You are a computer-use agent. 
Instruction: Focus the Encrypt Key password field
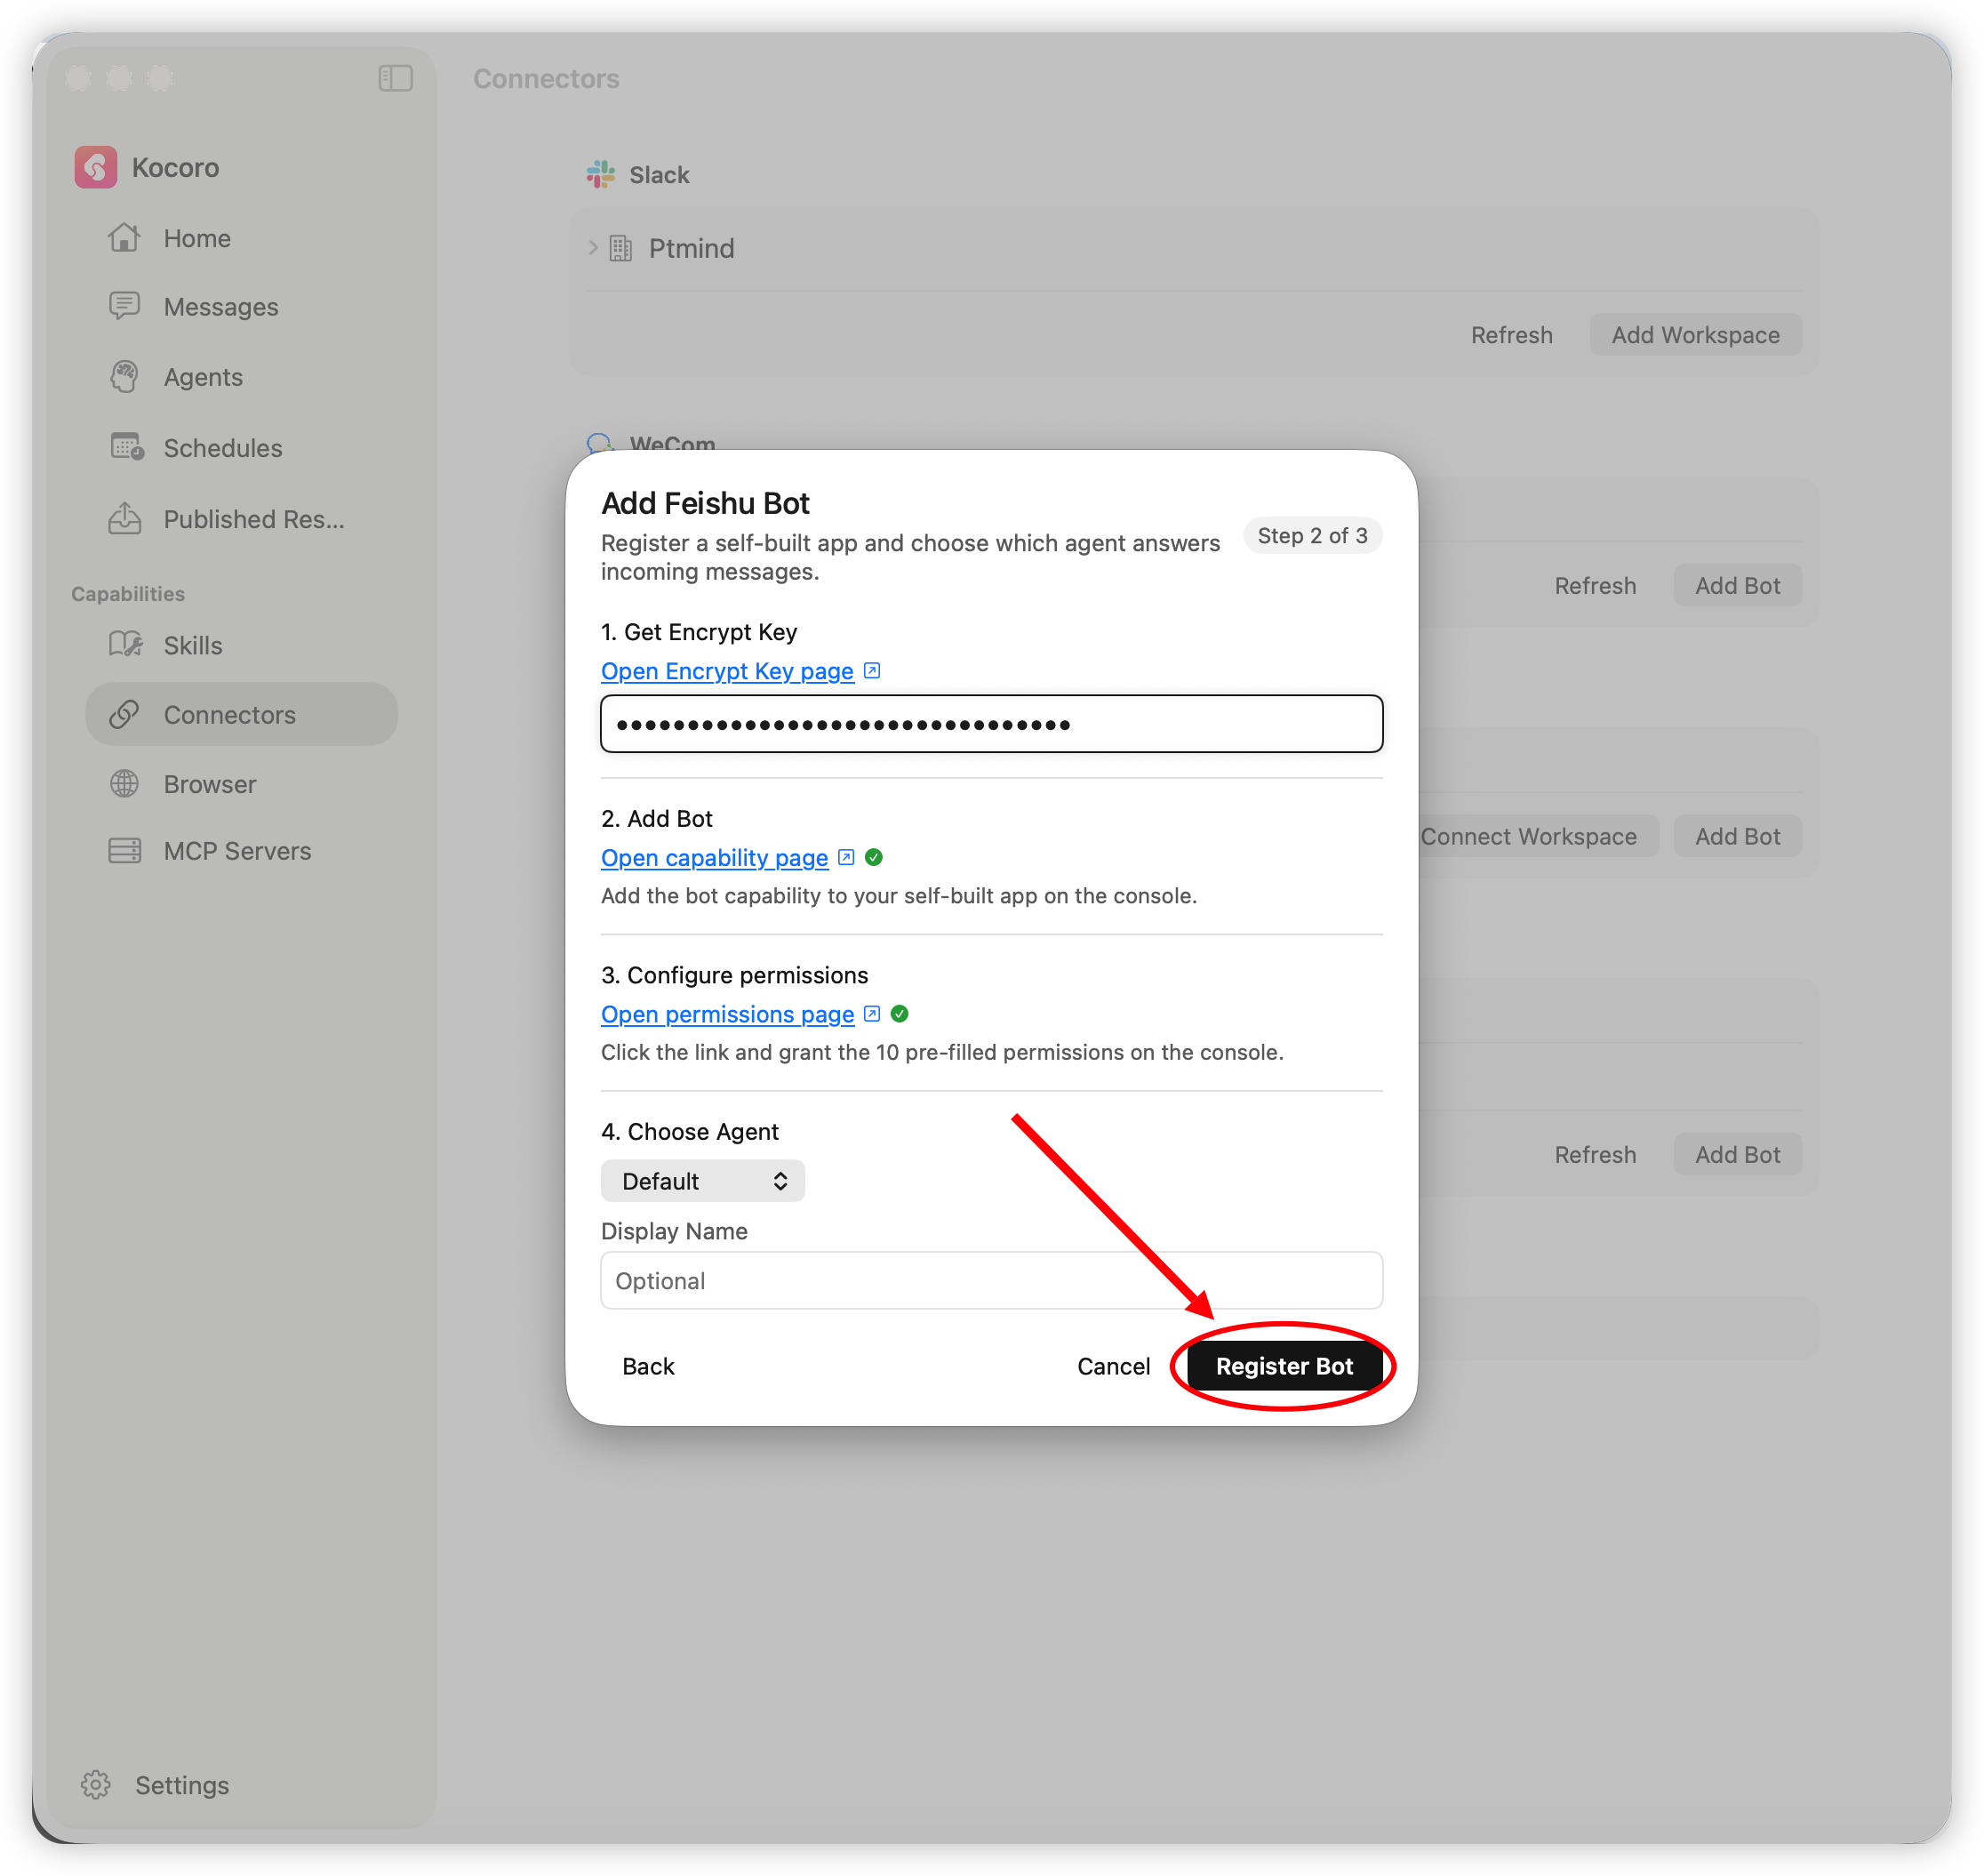click(x=992, y=724)
